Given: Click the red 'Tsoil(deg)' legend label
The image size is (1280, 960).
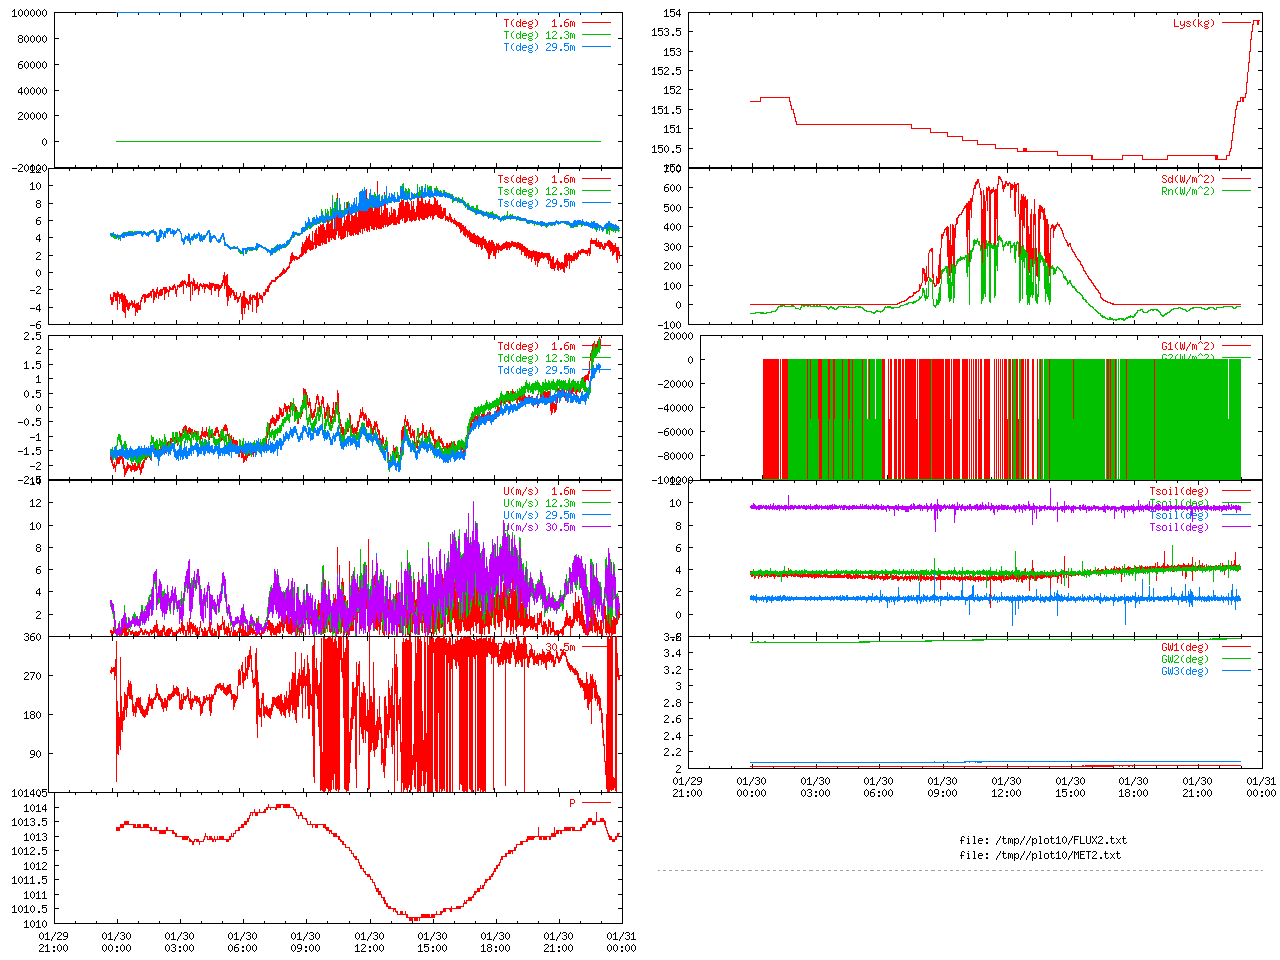Looking at the screenshot, I should click(1179, 492).
